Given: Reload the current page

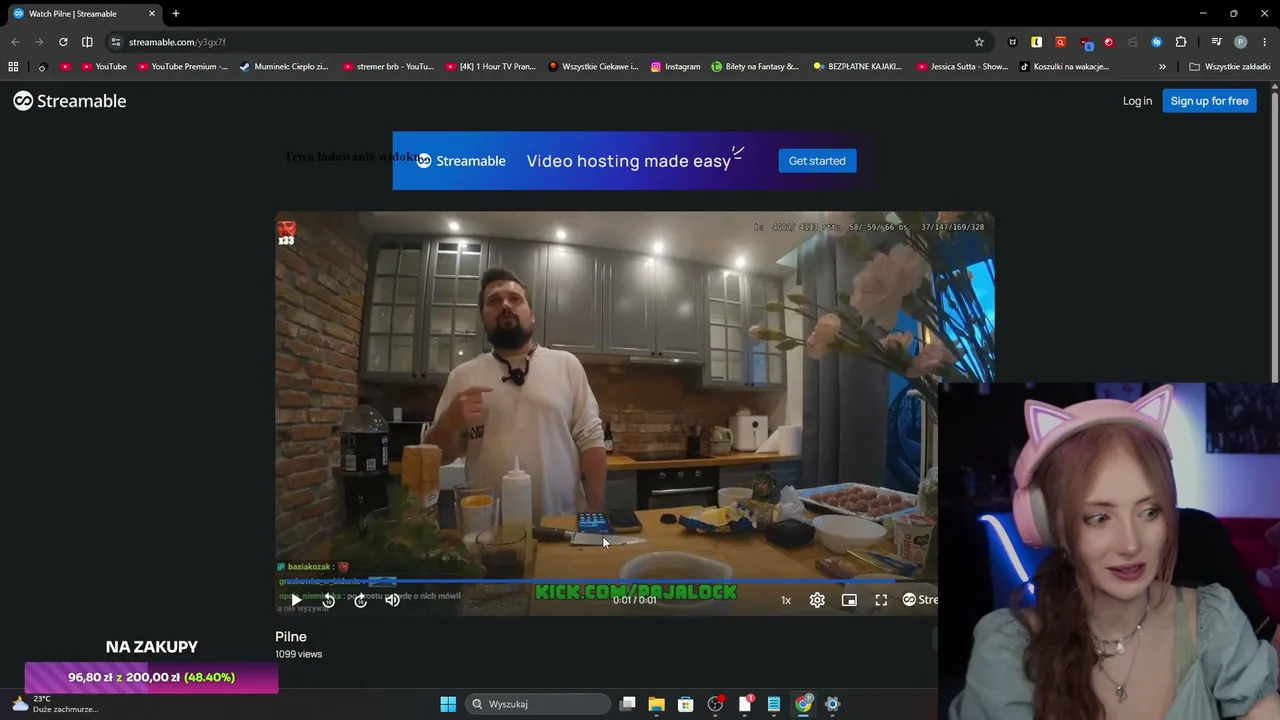Looking at the screenshot, I should tap(63, 42).
